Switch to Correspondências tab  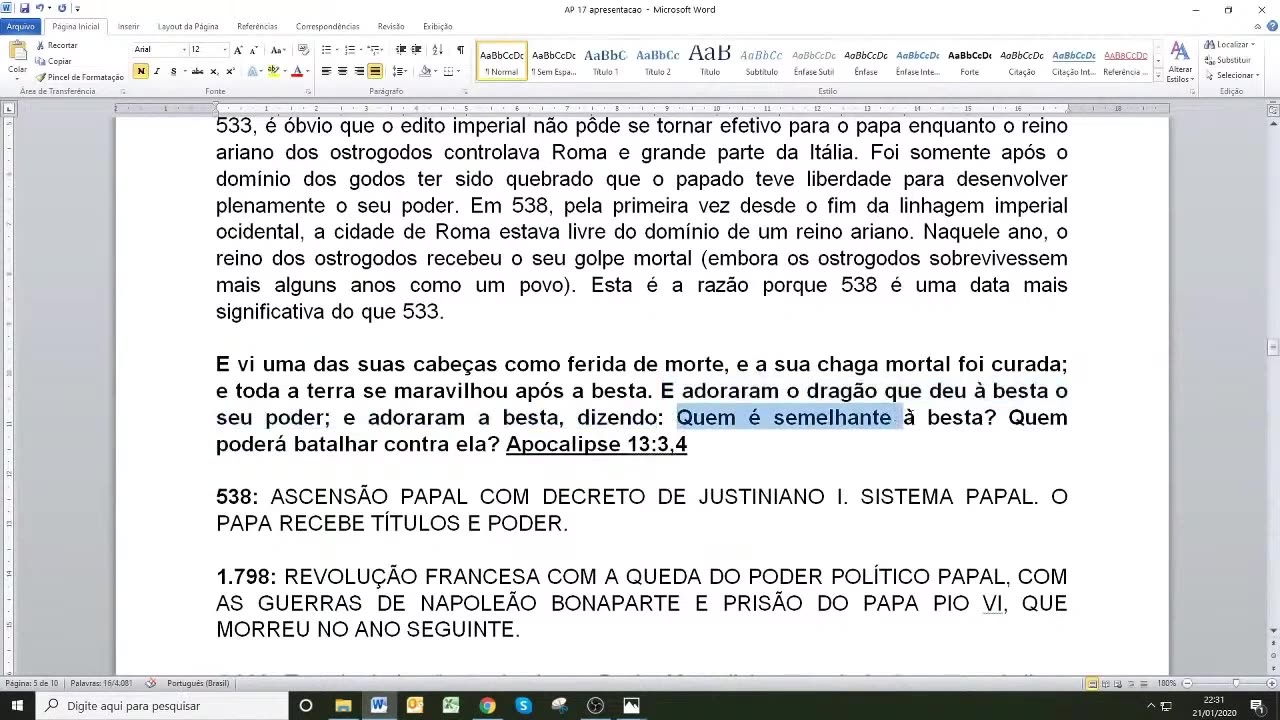(x=327, y=26)
